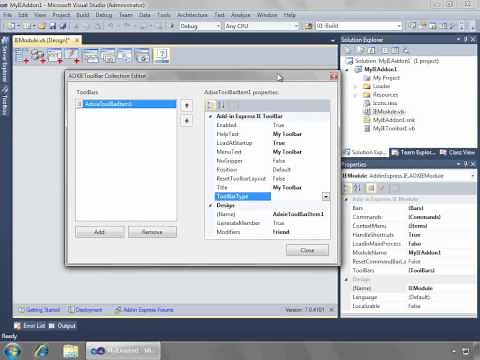Click the Properties page icon in Properties panel toolbar
Screen dimensions: 480x360
point(371,188)
